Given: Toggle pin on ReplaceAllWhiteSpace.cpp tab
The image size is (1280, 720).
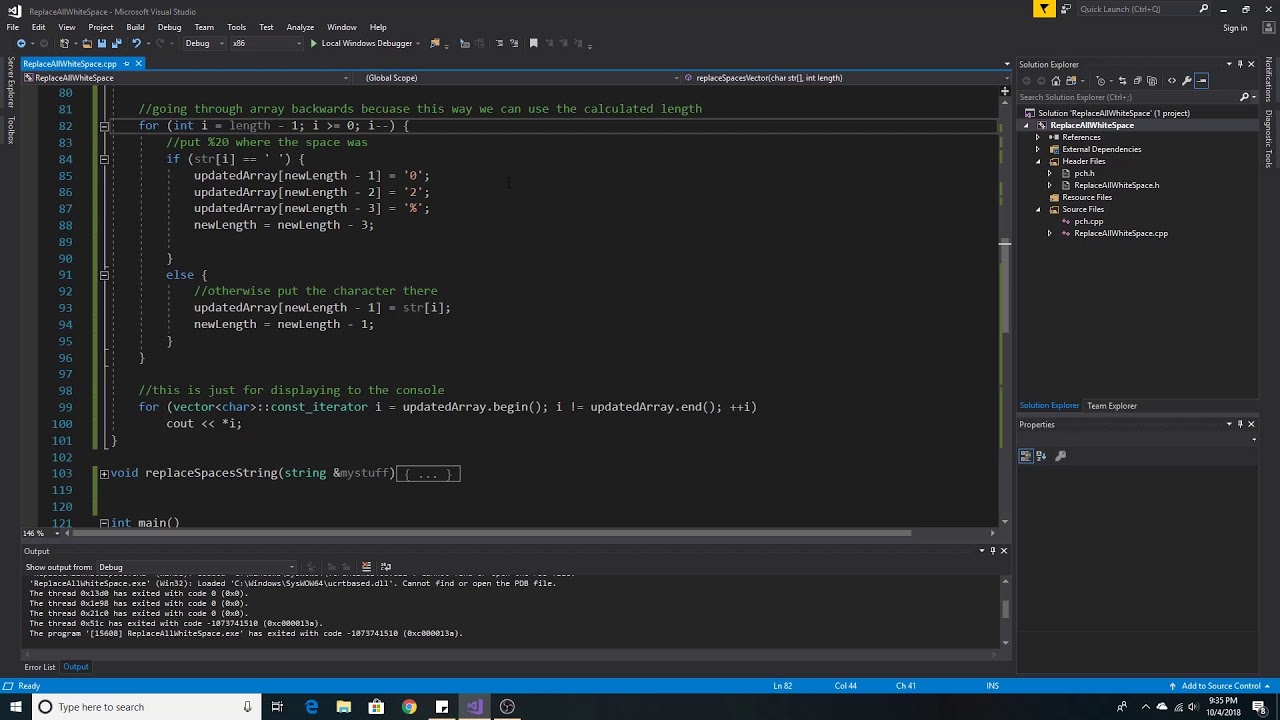Looking at the screenshot, I should [x=126, y=64].
